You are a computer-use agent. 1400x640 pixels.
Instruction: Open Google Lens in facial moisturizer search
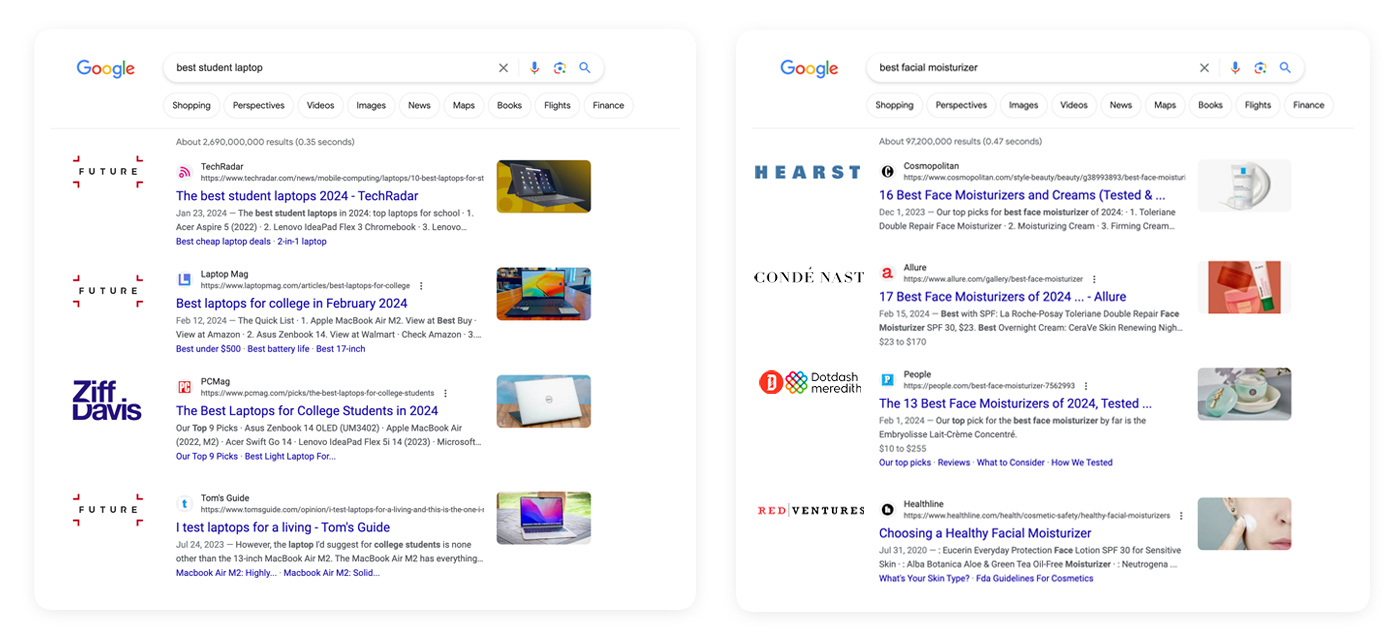pyautogui.click(x=1260, y=68)
